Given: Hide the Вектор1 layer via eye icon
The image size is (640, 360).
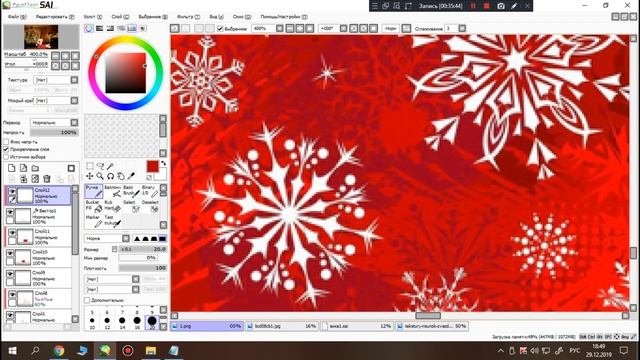Looking at the screenshot, I should (x=10, y=212).
